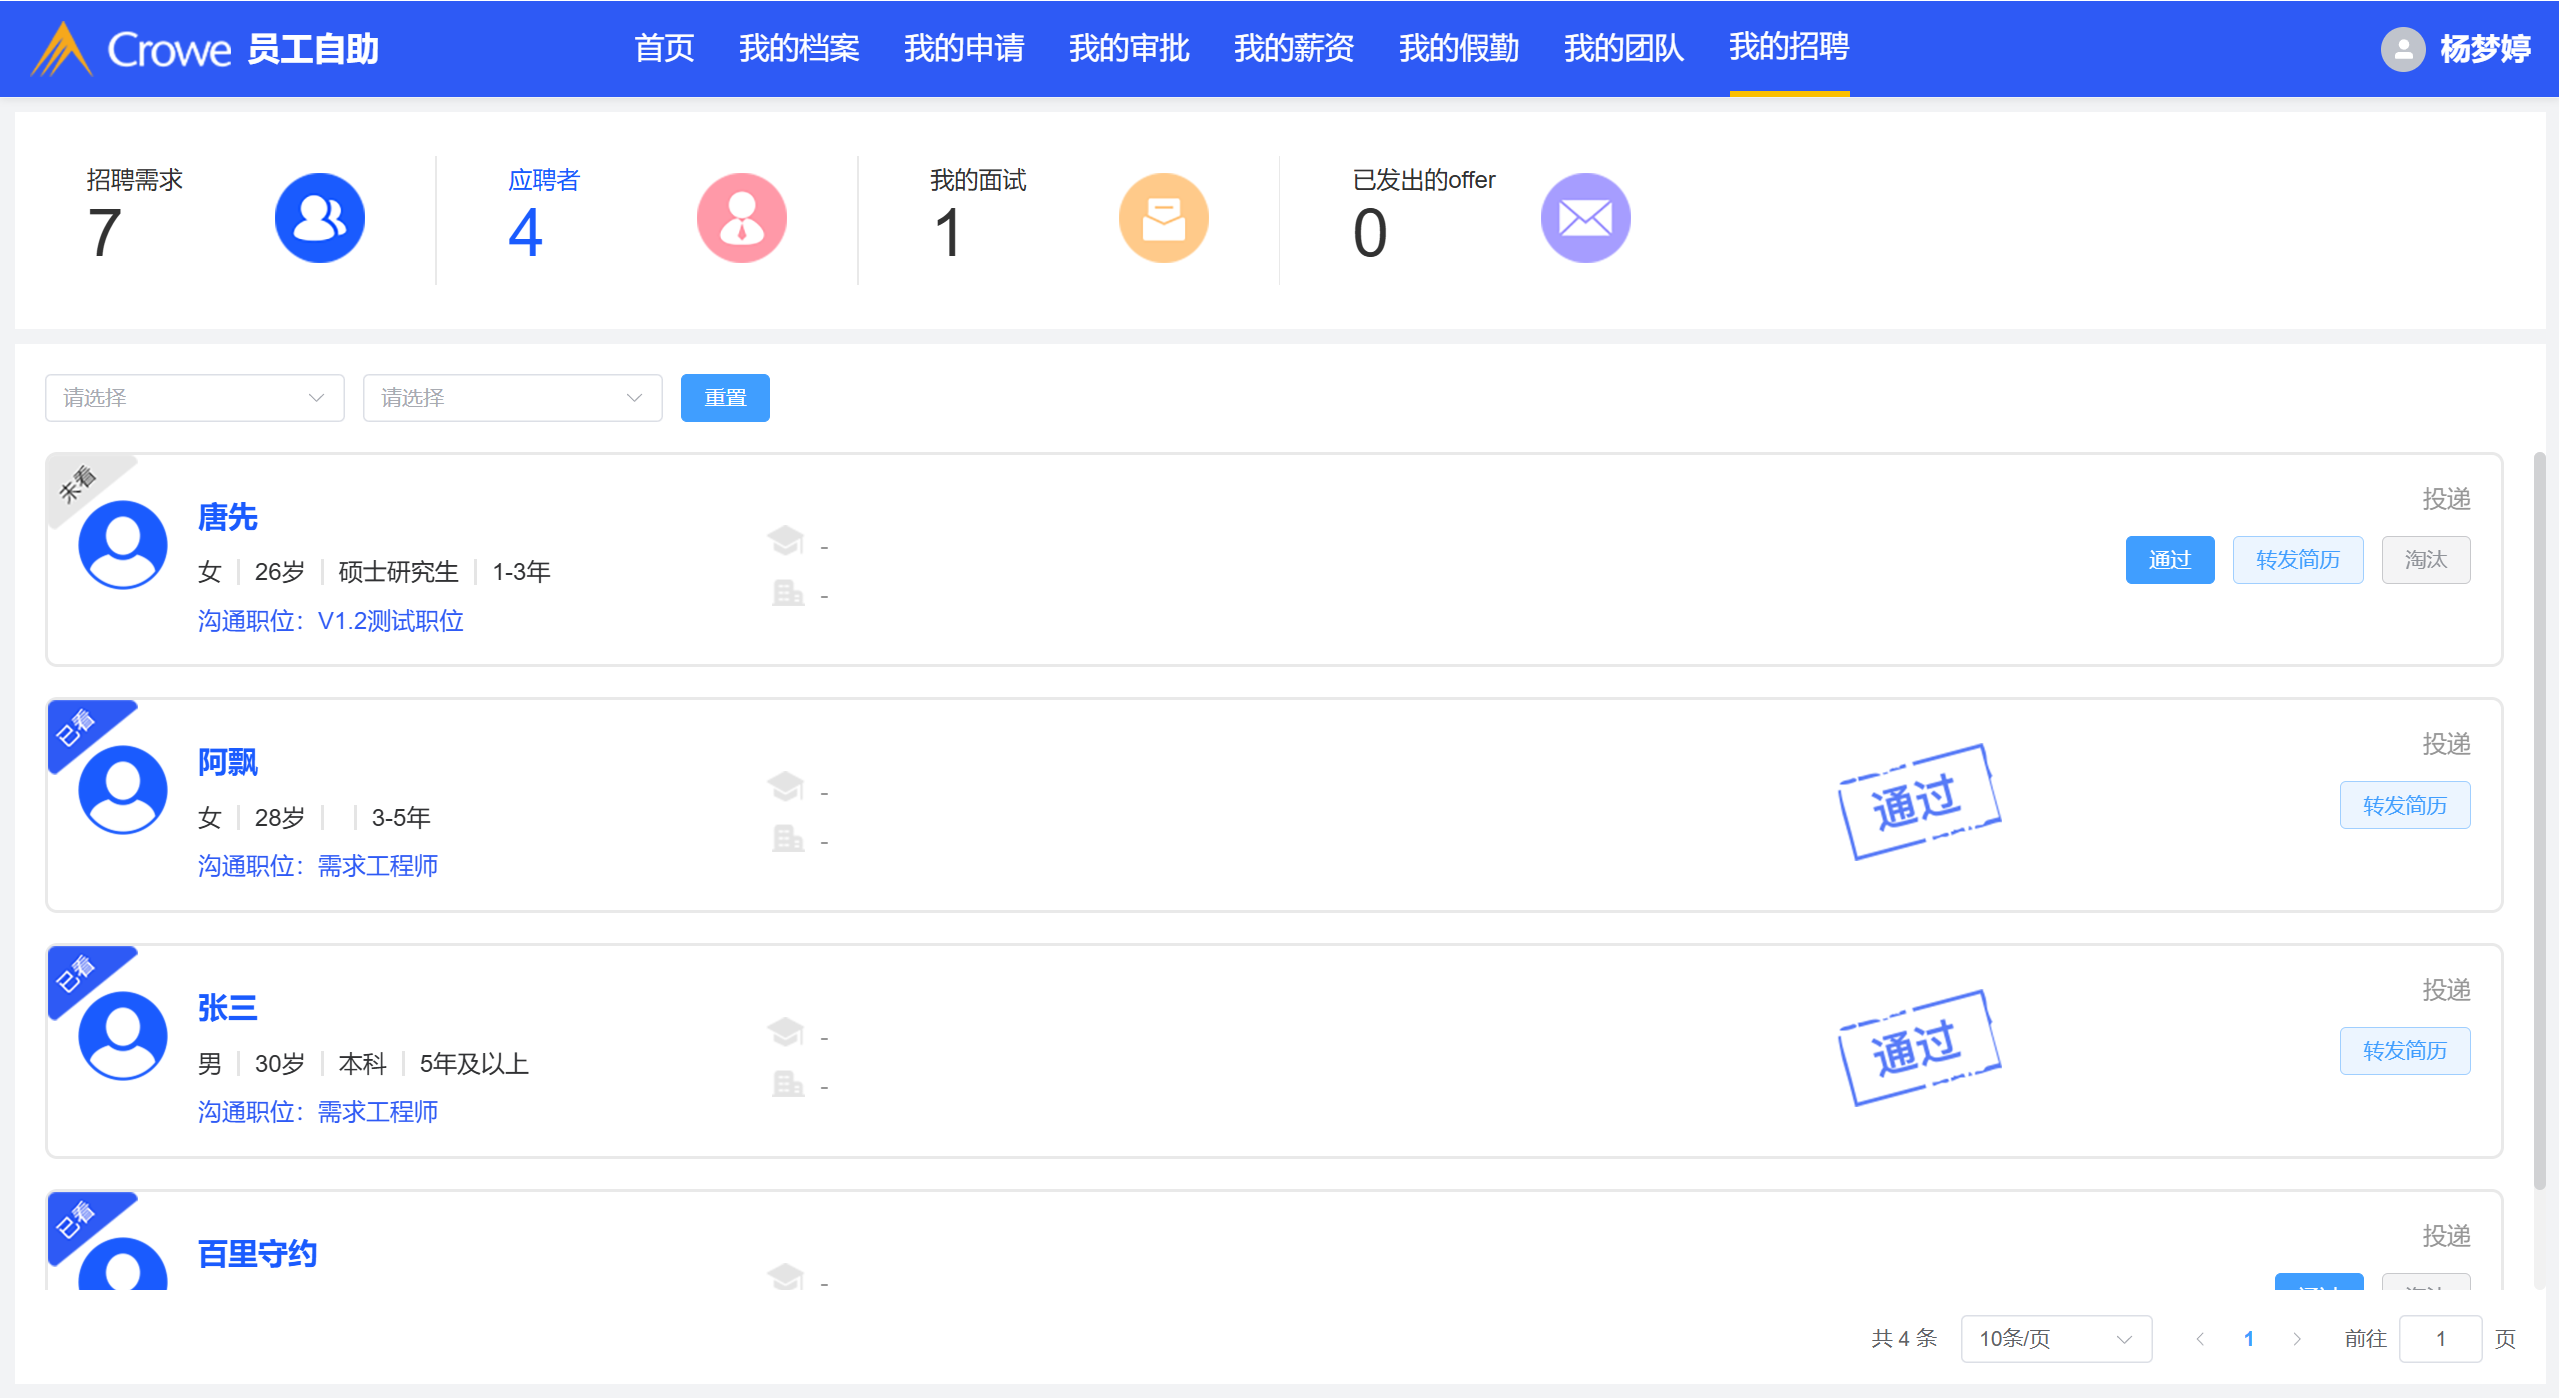The height and width of the screenshot is (1398, 2559).
Task: Click the orange my interviews icon
Action: pos(1163,218)
